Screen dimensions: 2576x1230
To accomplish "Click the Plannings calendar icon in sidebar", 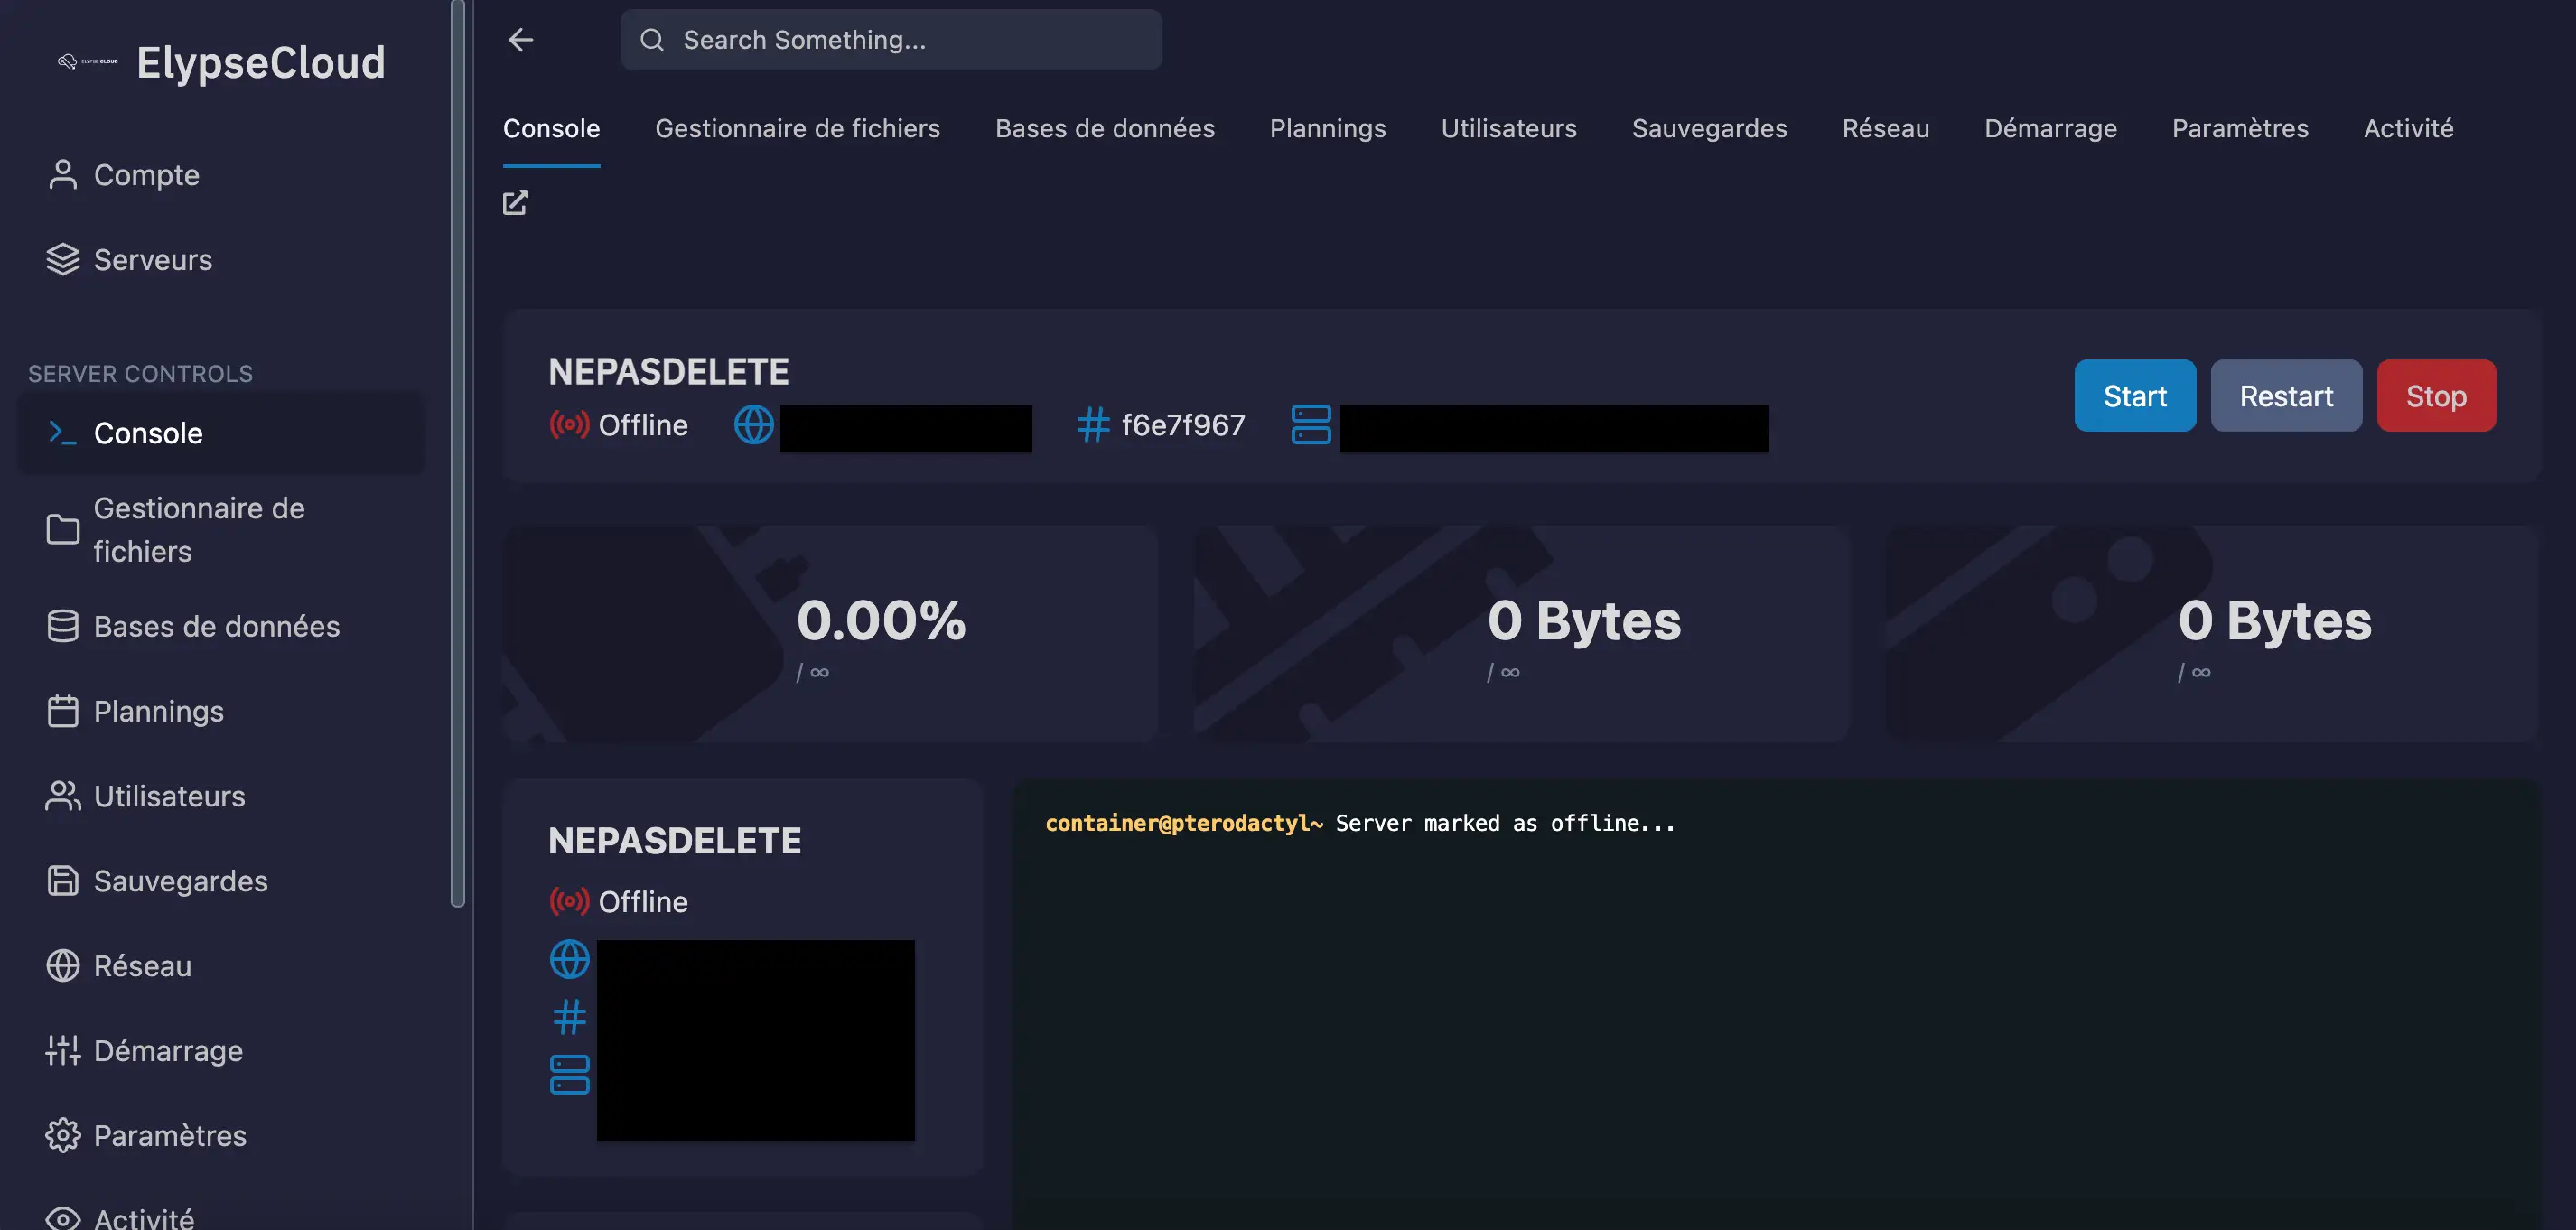I will point(63,711).
